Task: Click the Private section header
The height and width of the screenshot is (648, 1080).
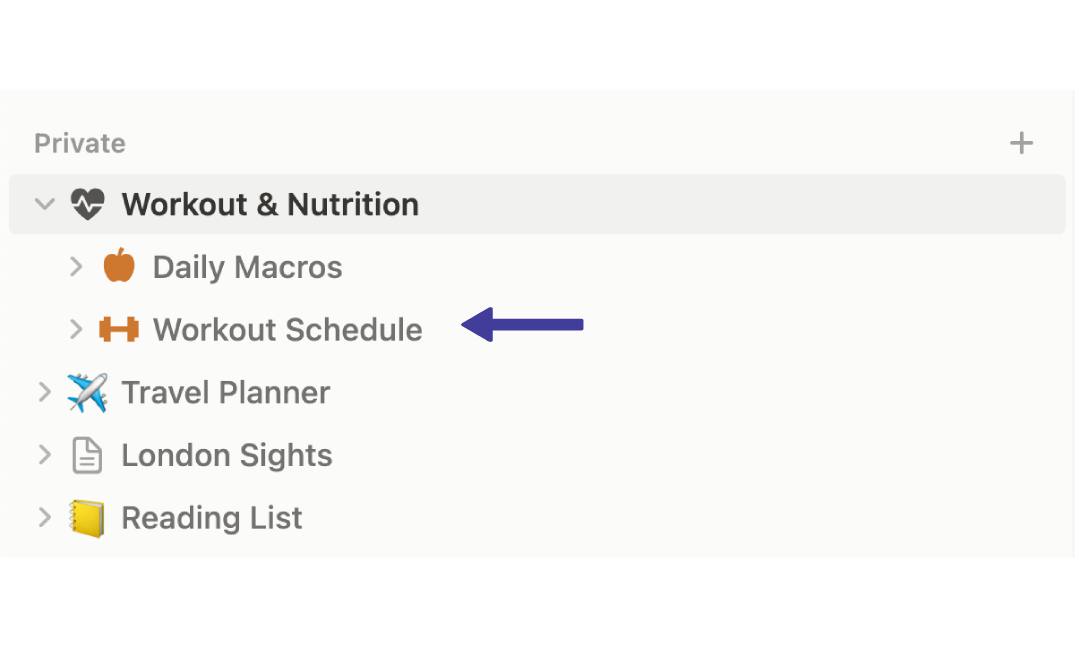Action: [x=80, y=143]
